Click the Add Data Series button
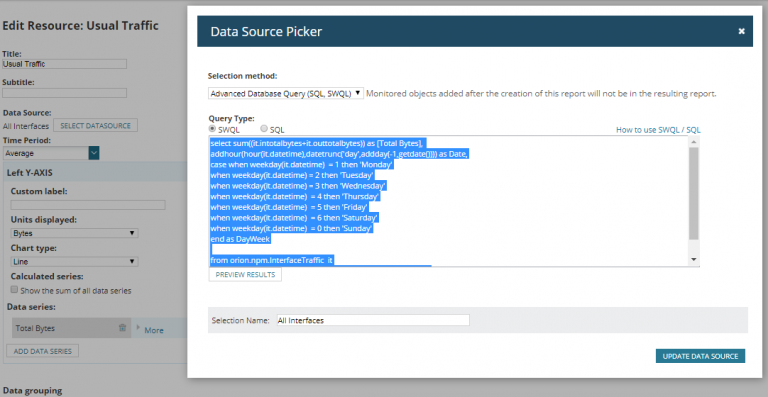The height and width of the screenshot is (397, 768). point(43,351)
